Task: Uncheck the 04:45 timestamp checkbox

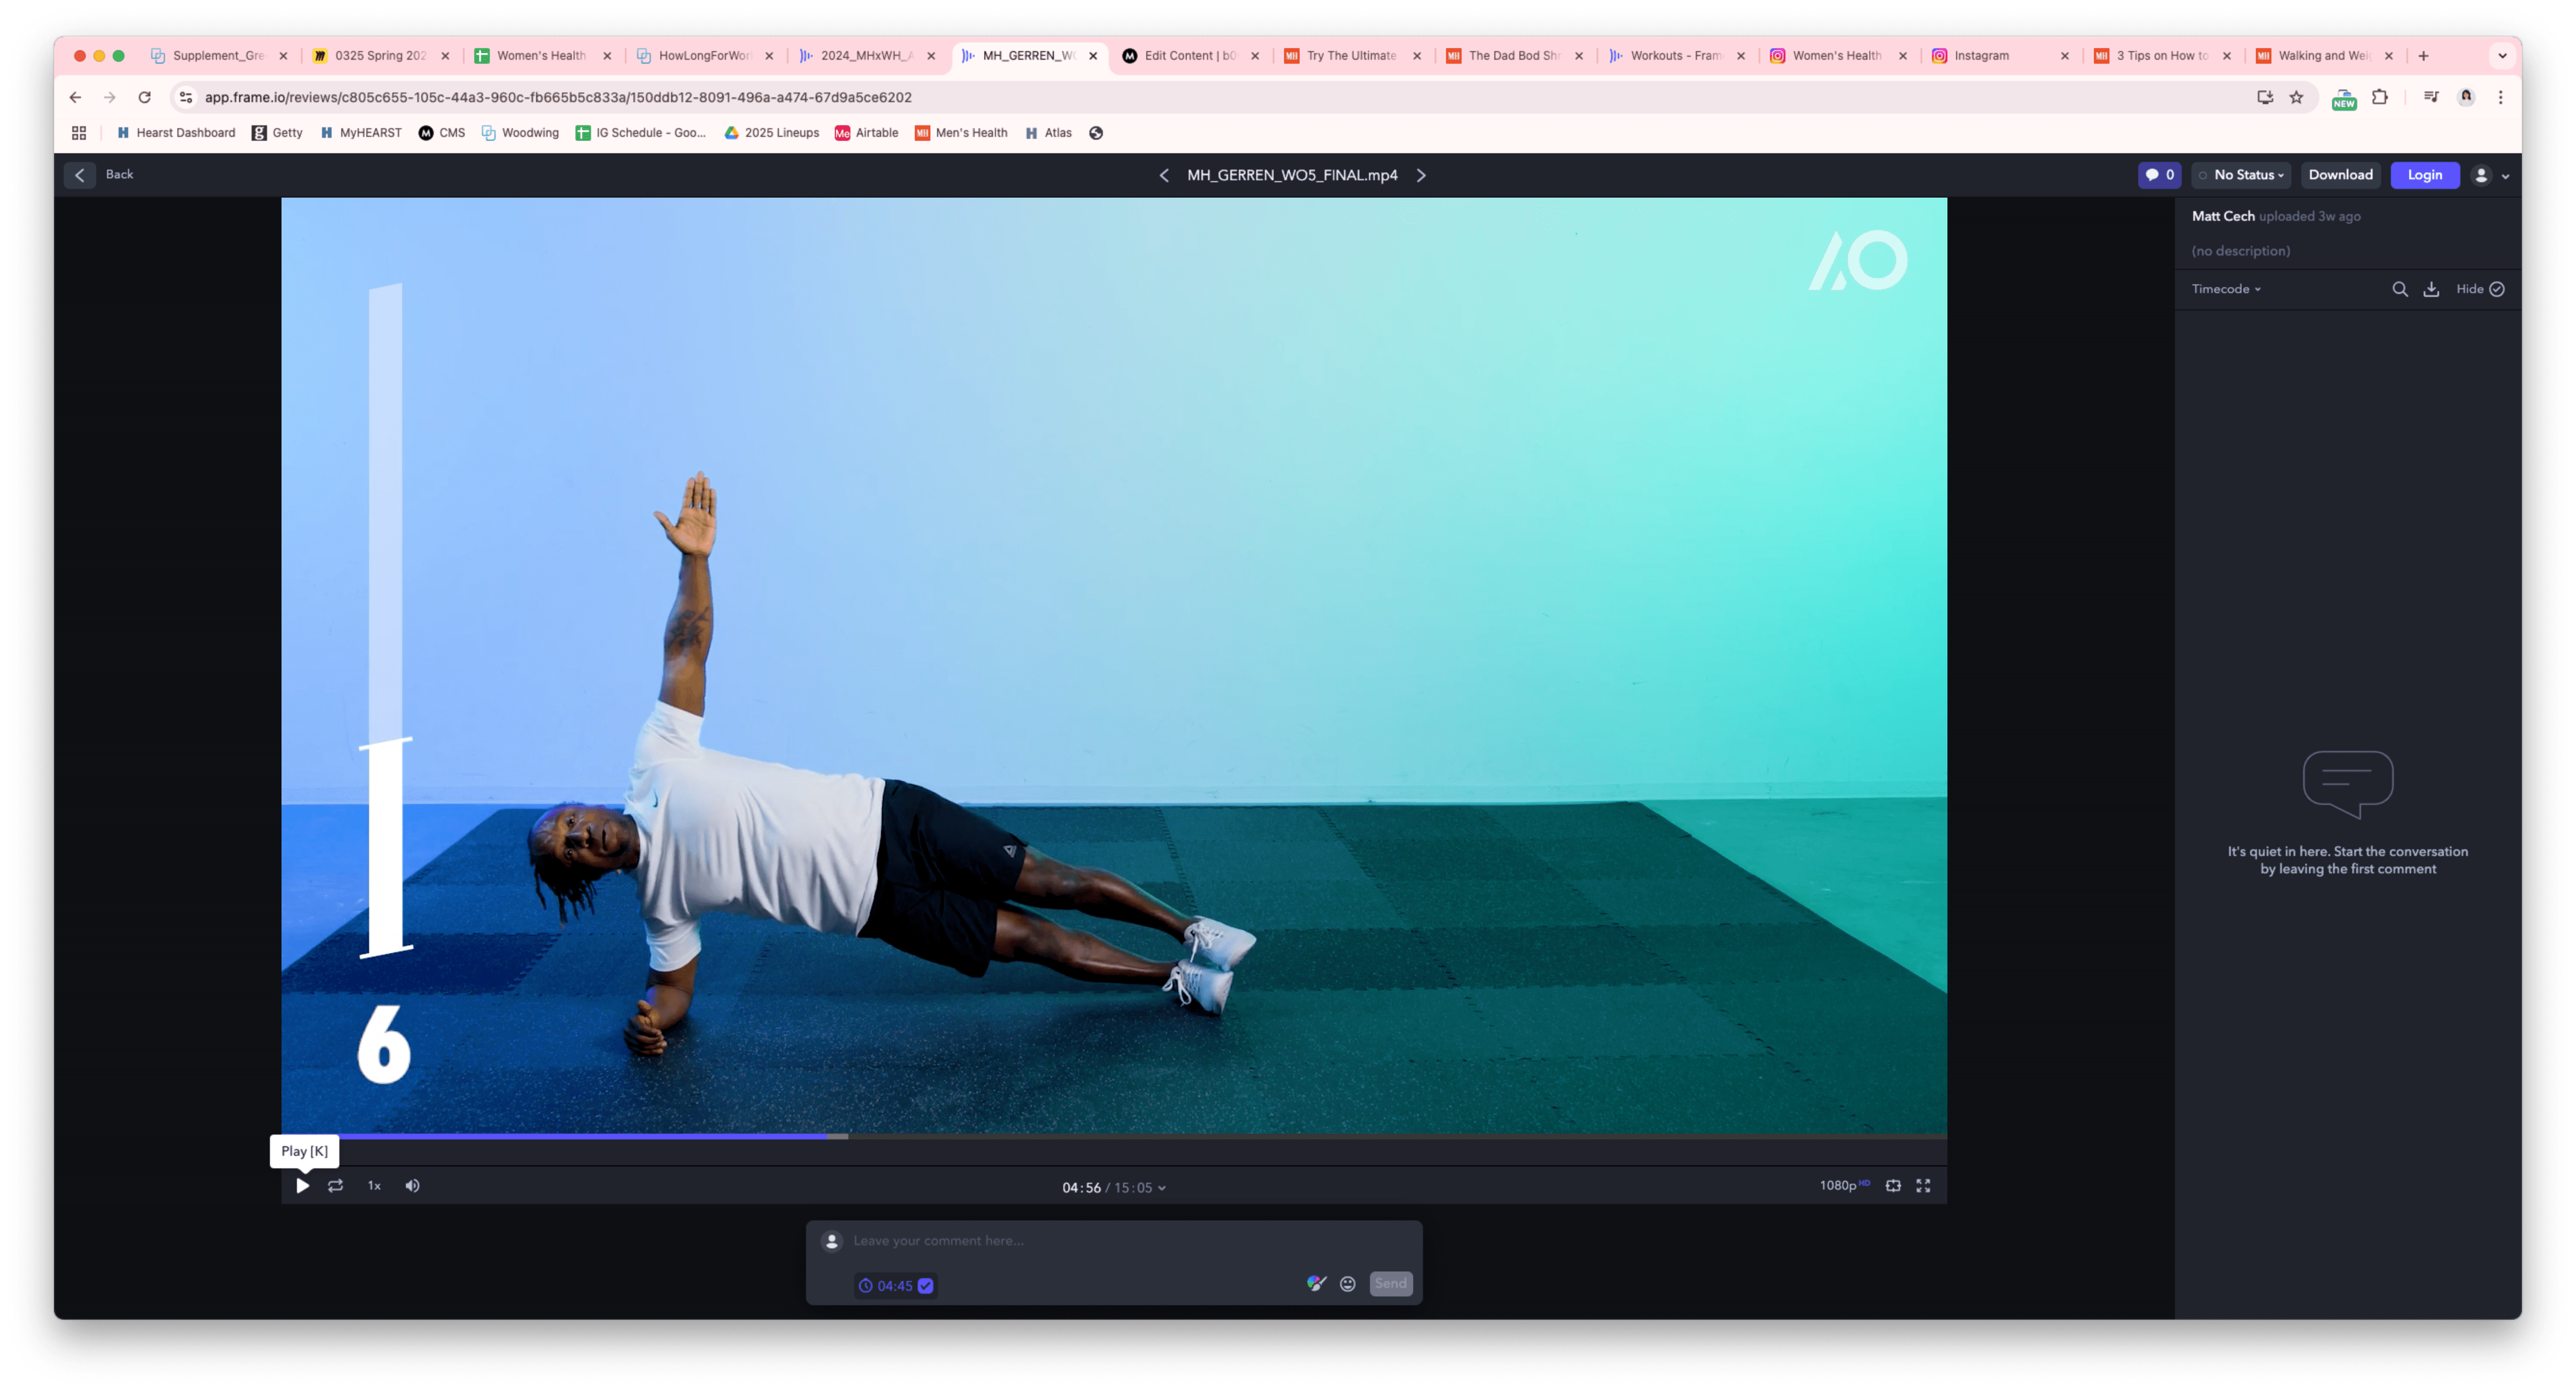Action: (926, 1286)
